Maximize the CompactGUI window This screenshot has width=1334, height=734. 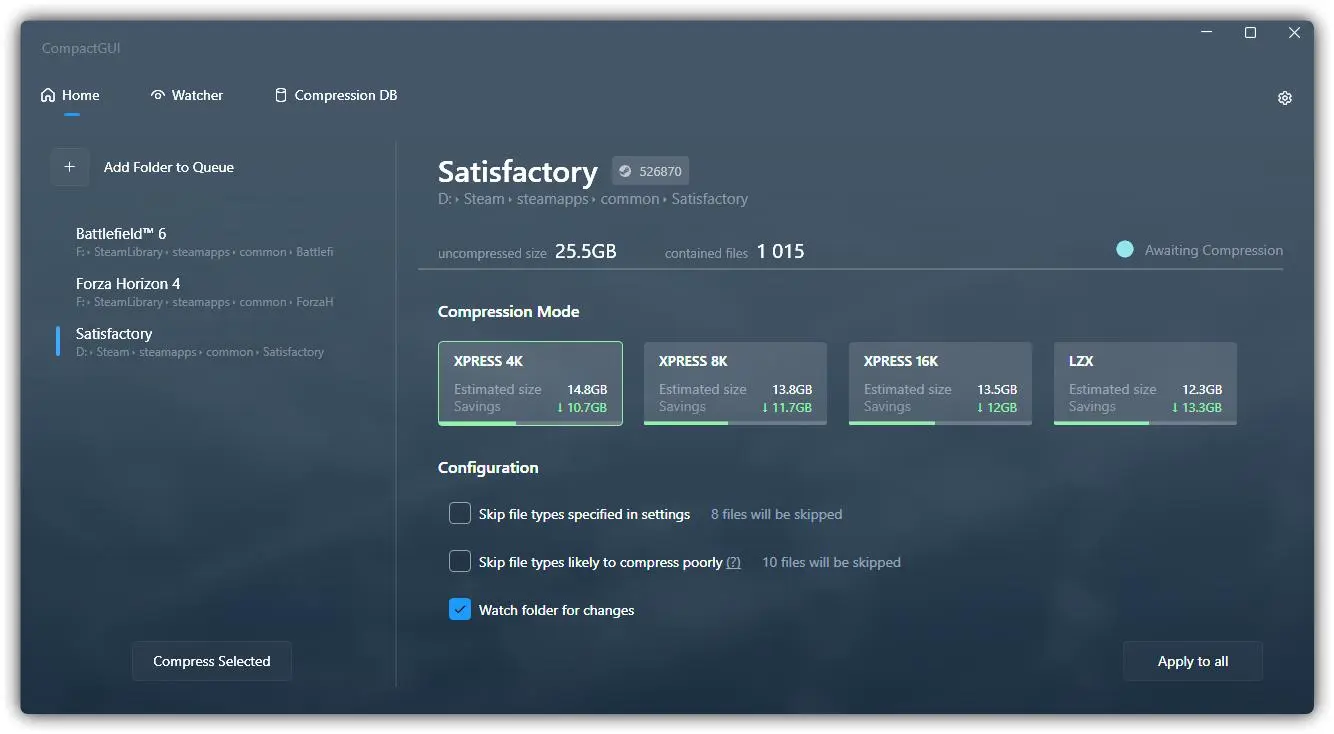tap(1250, 33)
